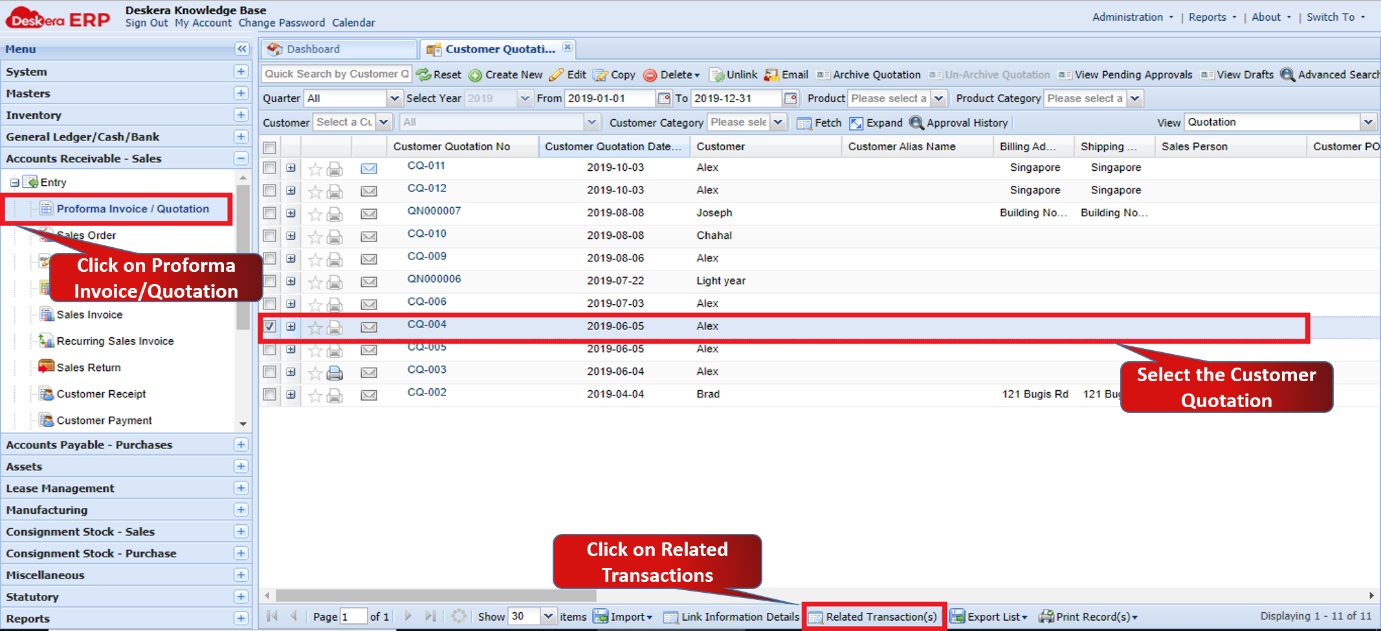Open Advanced Search
Image resolution: width=1381 pixels, height=631 pixels.
tap(1331, 75)
